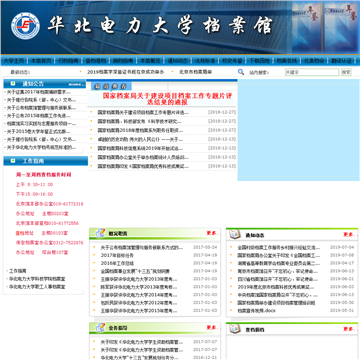Open notice 关于公布2015年档案工作先进...
360x360 pixels.
pos(38,116)
